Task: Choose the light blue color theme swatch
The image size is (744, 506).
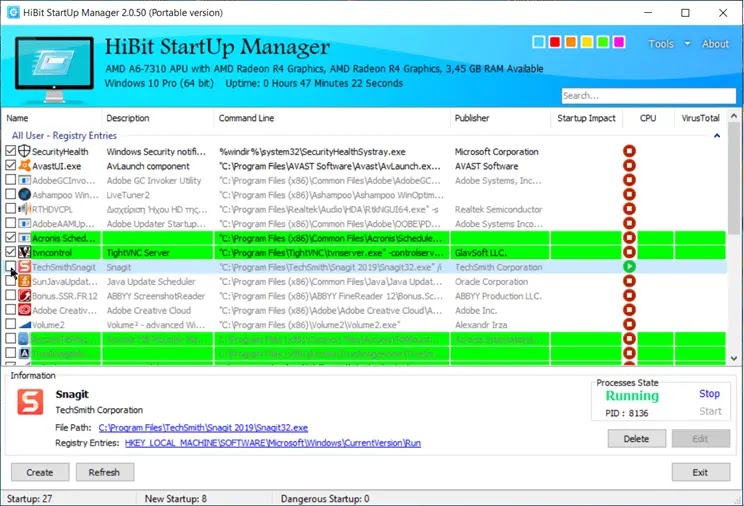Action: [x=539, y=42]
